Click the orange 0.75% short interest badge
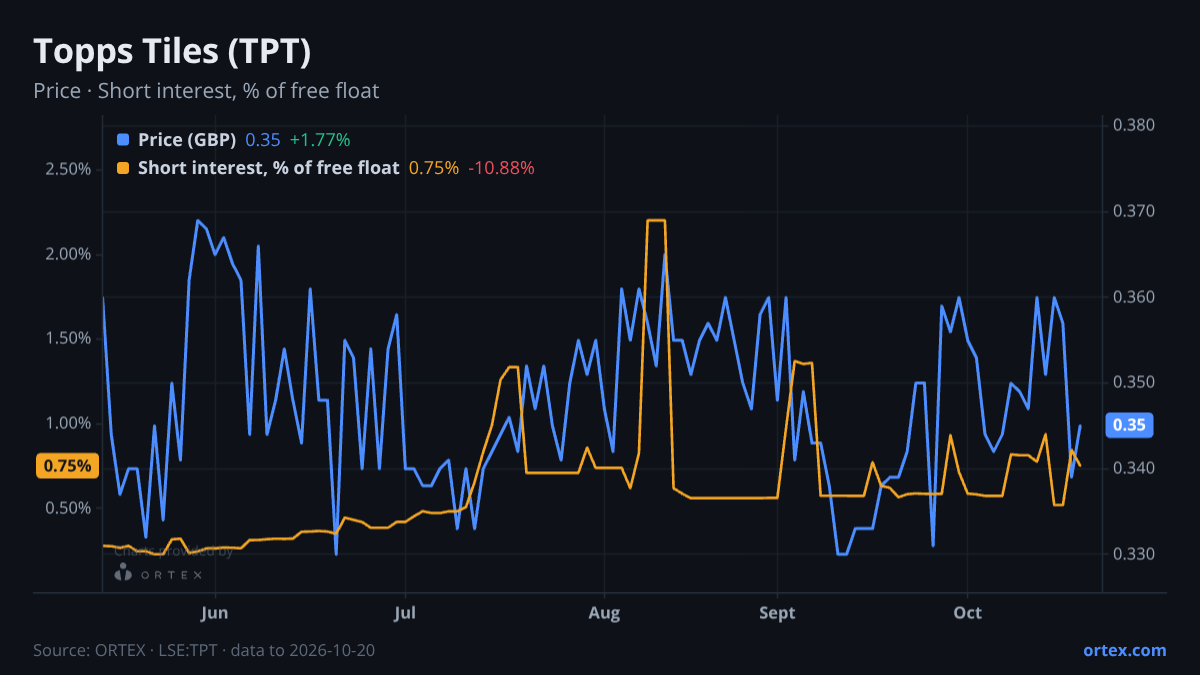1200x675 pixels. click(67, 466)
